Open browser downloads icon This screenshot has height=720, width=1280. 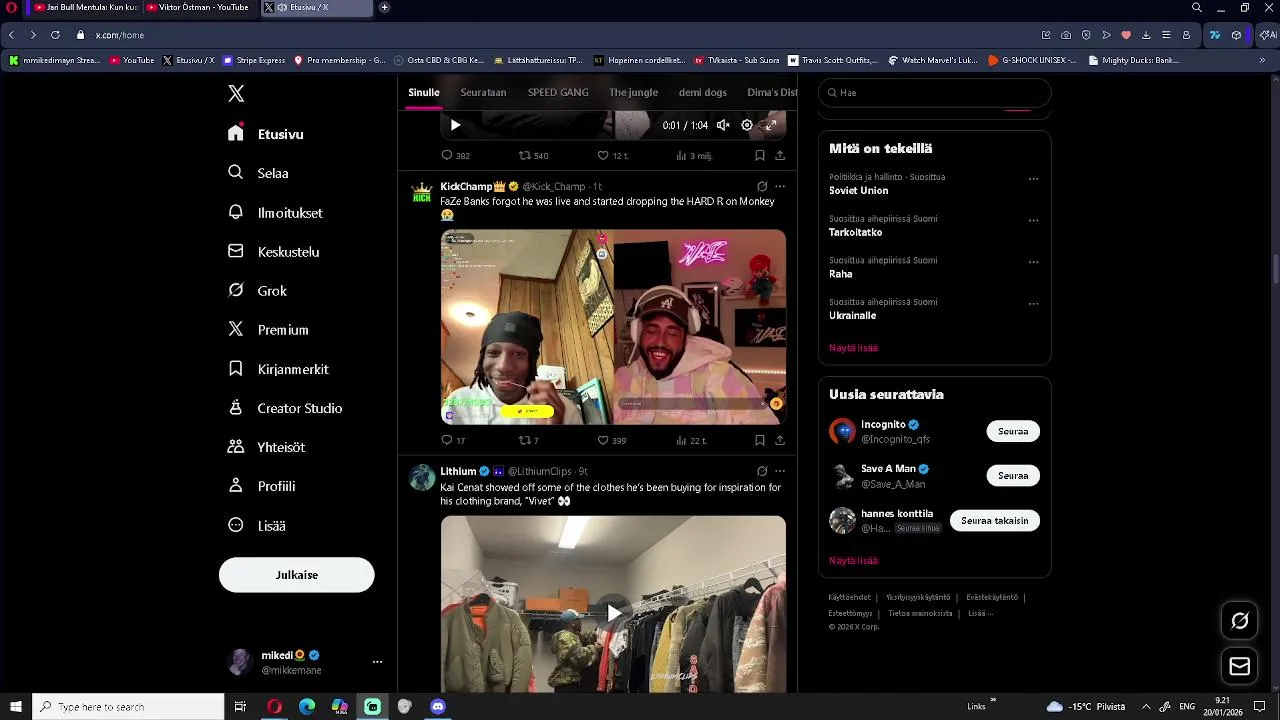(1146, 34)
